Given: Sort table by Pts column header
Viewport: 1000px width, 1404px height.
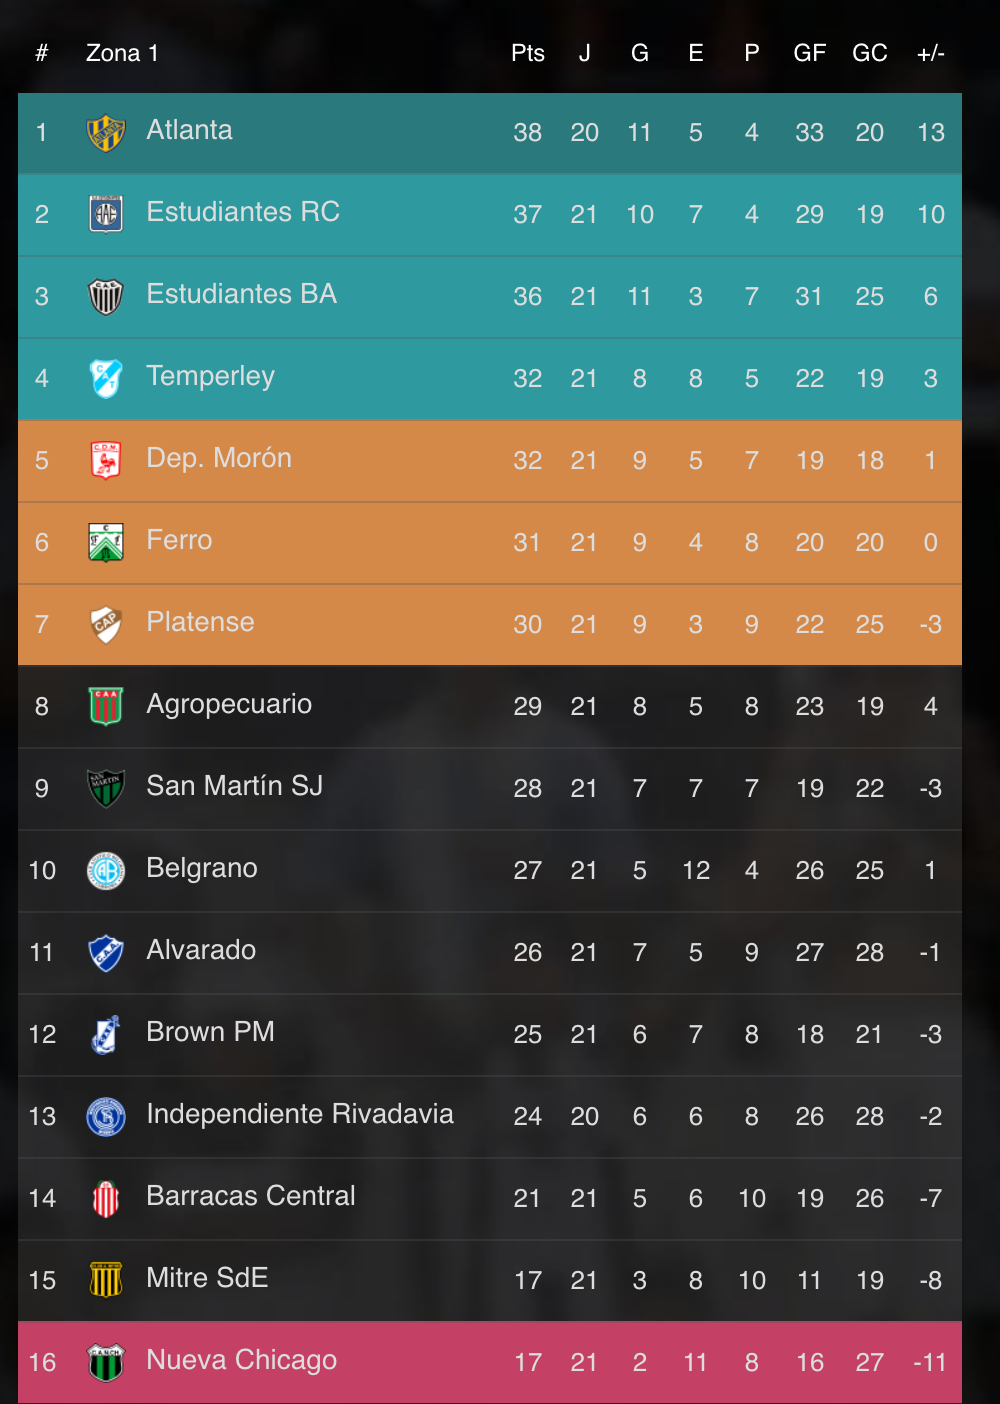Looking at the screenshot, I should pos(528,53).
